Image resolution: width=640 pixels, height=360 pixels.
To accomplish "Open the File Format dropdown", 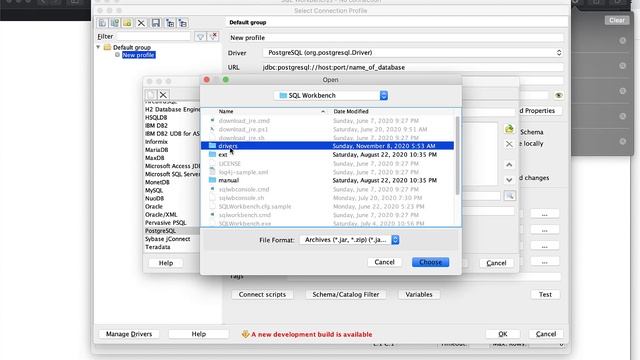I will point(349,240).
